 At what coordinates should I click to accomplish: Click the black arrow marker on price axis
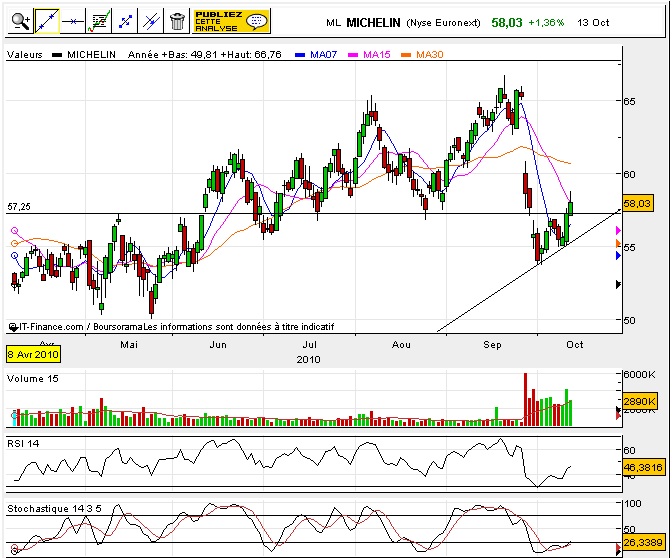618,284
